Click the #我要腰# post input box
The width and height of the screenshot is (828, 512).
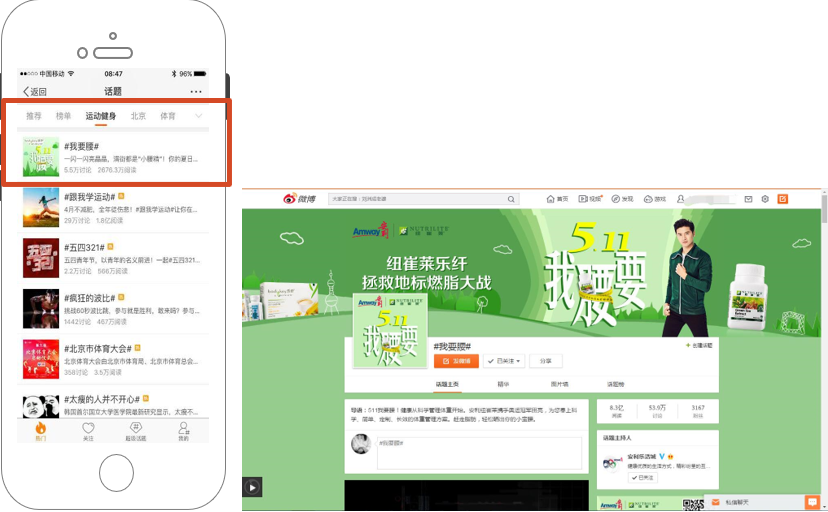tap(479, 453)
